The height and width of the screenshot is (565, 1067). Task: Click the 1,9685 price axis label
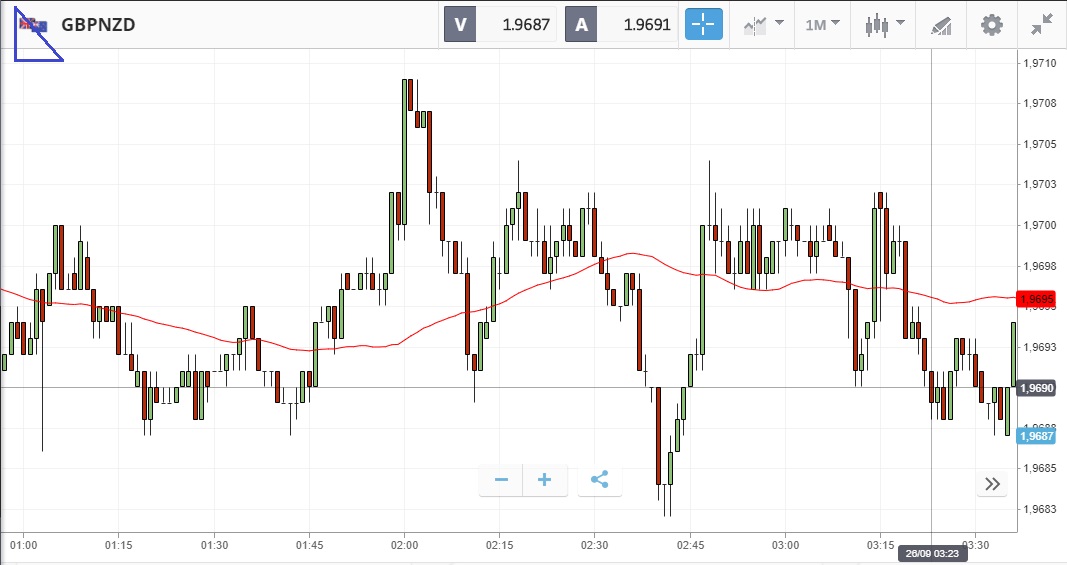coord(1040,468)
